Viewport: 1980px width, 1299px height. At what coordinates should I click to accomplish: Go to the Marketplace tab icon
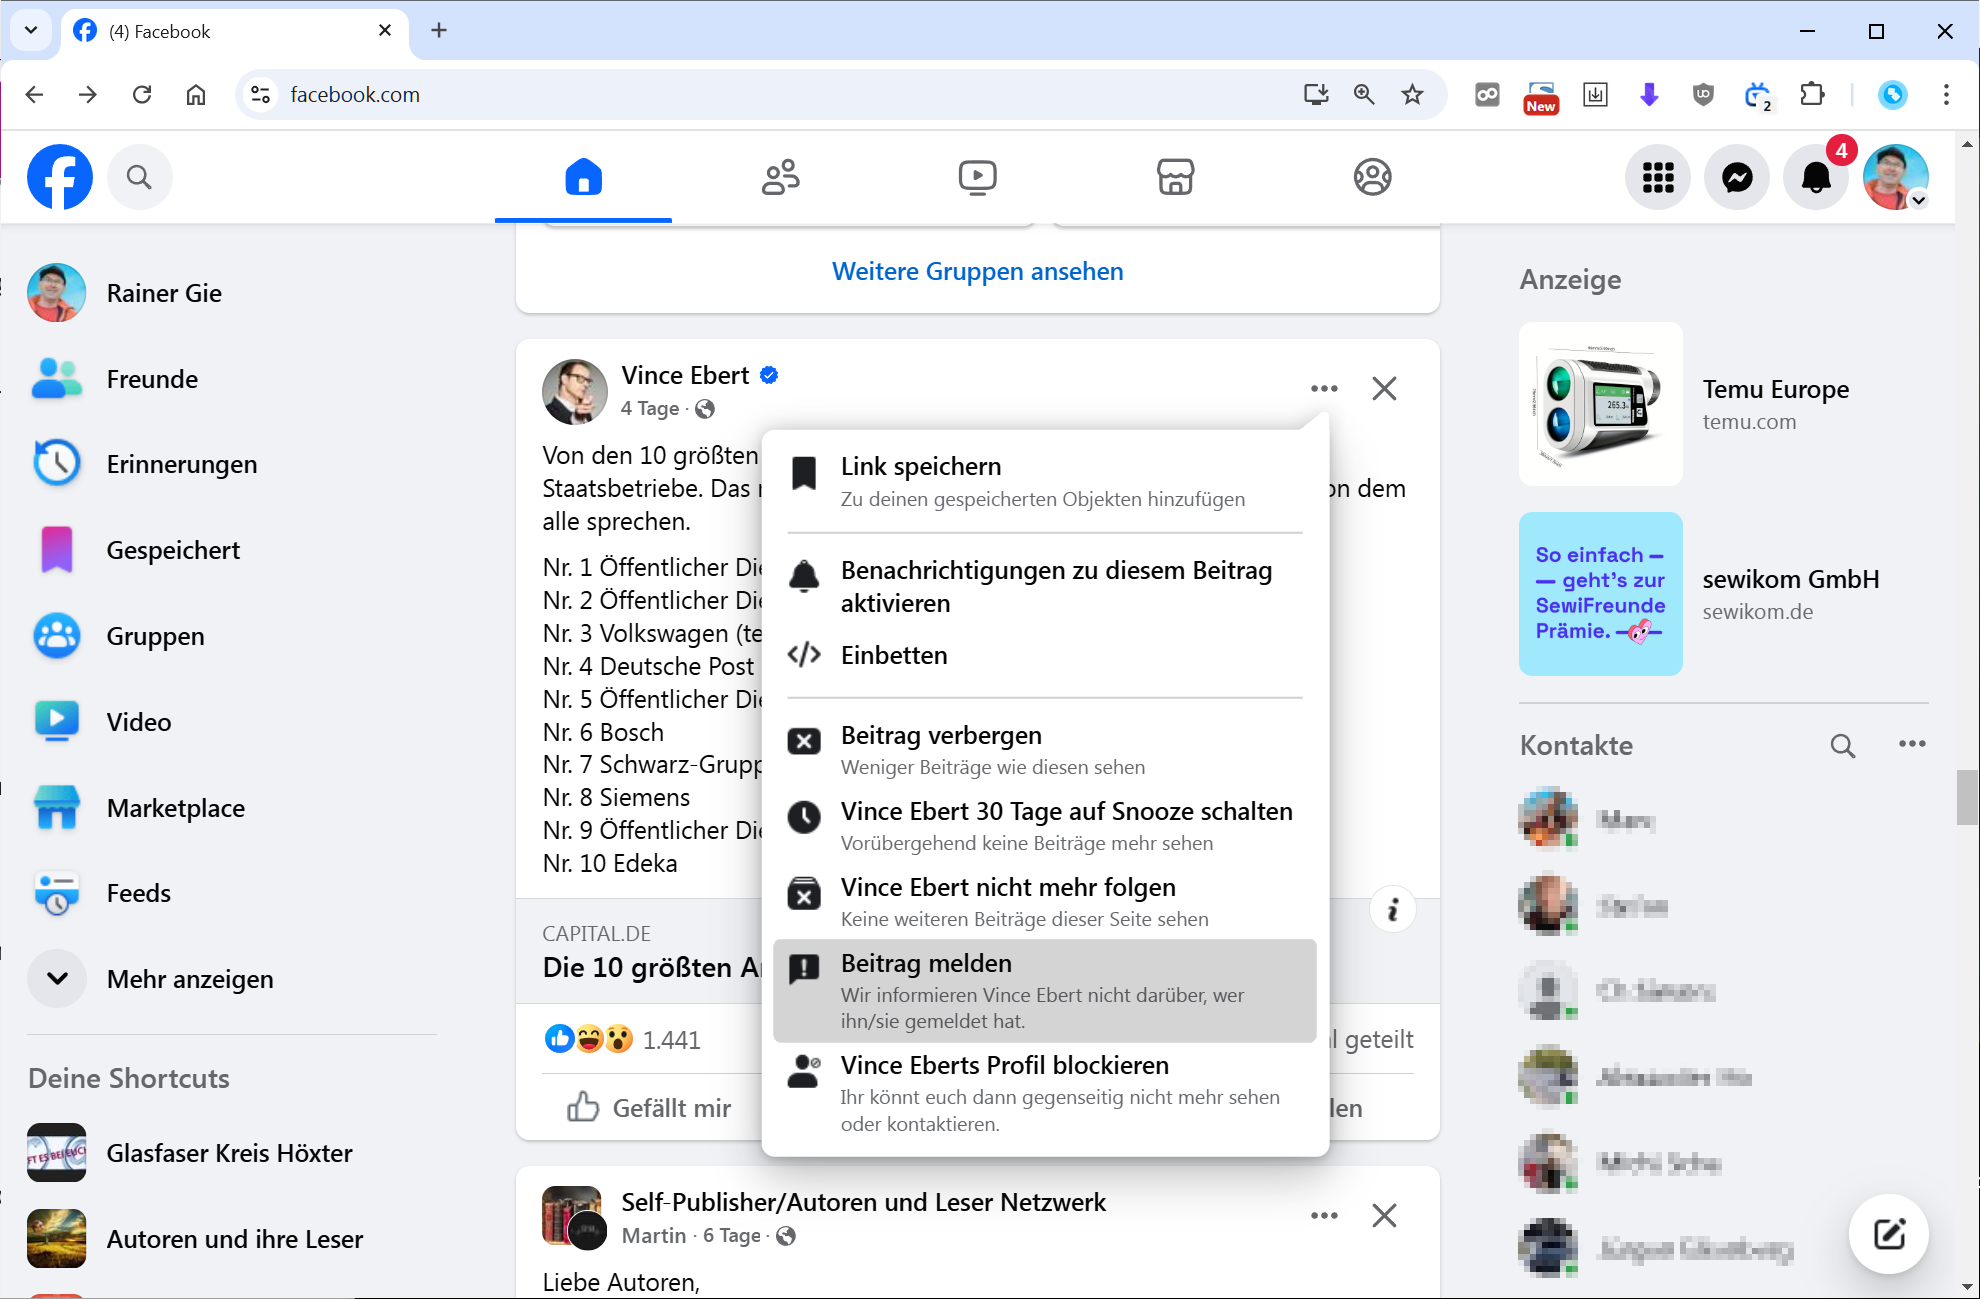[x=1175, y=177]
